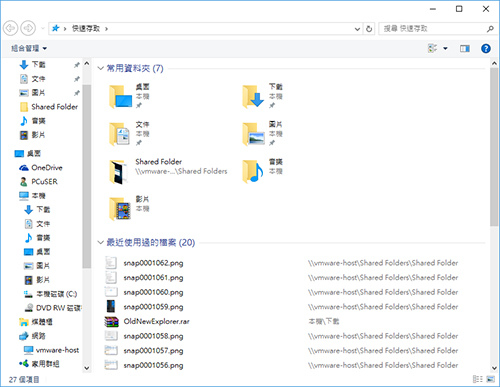
Task: Select 下載 under 本機 in sidebar
Action: [x=37, y=209]
